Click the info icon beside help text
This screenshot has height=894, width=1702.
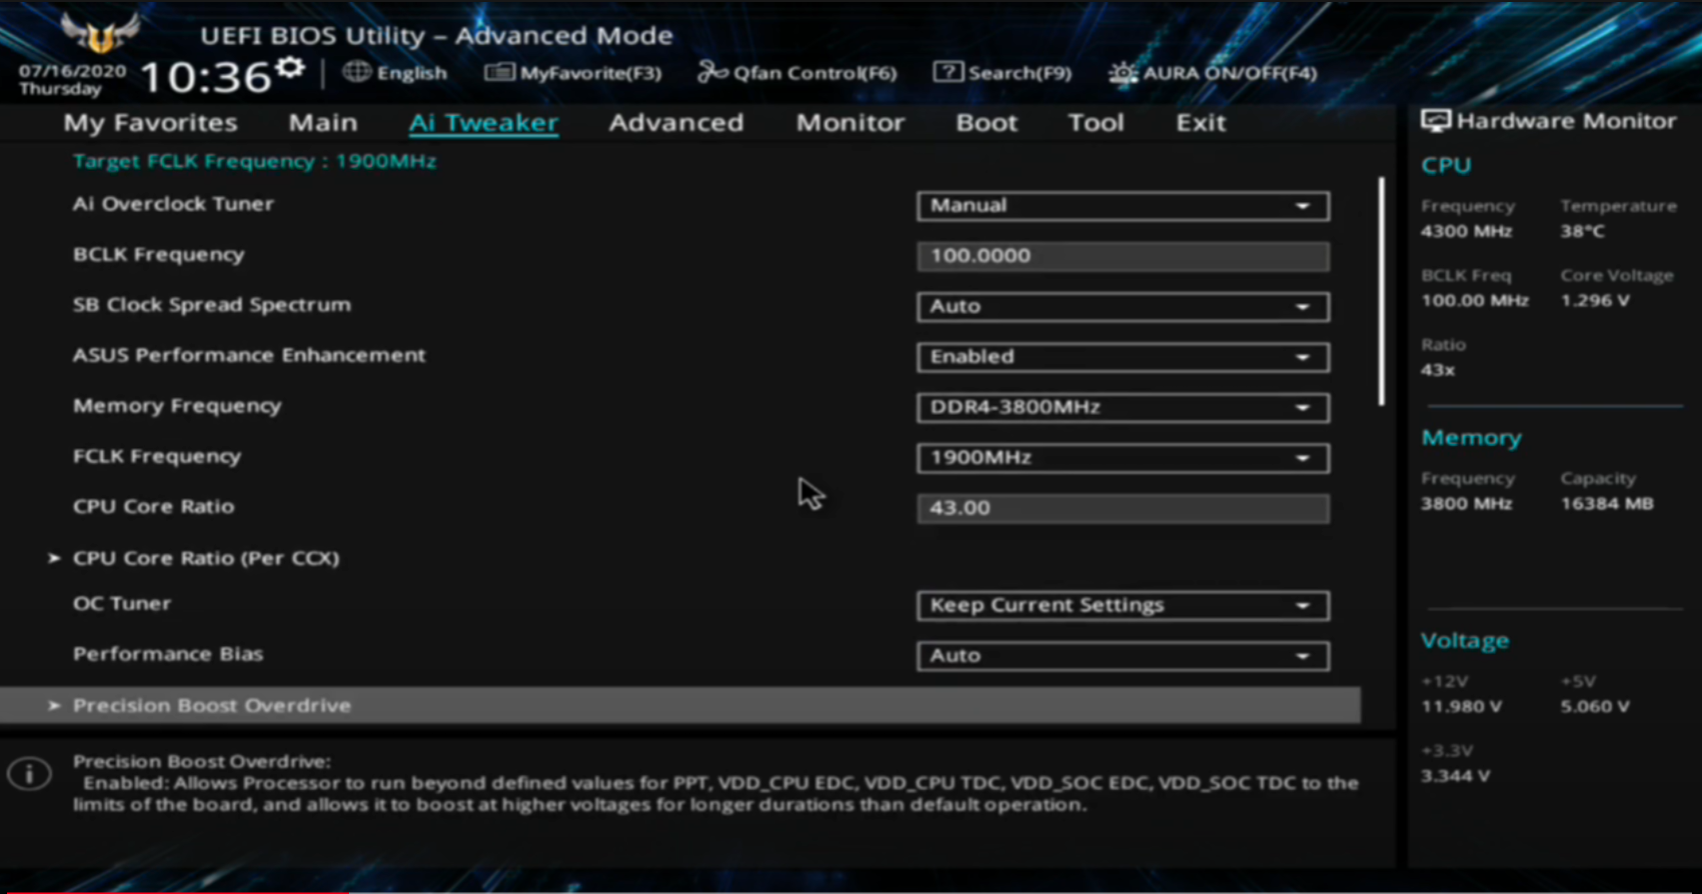coord(30,773)
